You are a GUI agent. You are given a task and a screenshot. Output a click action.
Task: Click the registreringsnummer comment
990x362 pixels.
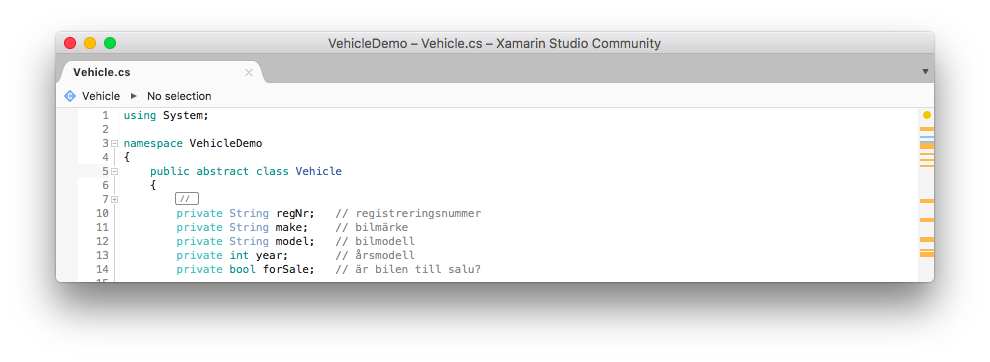[409, 214]
